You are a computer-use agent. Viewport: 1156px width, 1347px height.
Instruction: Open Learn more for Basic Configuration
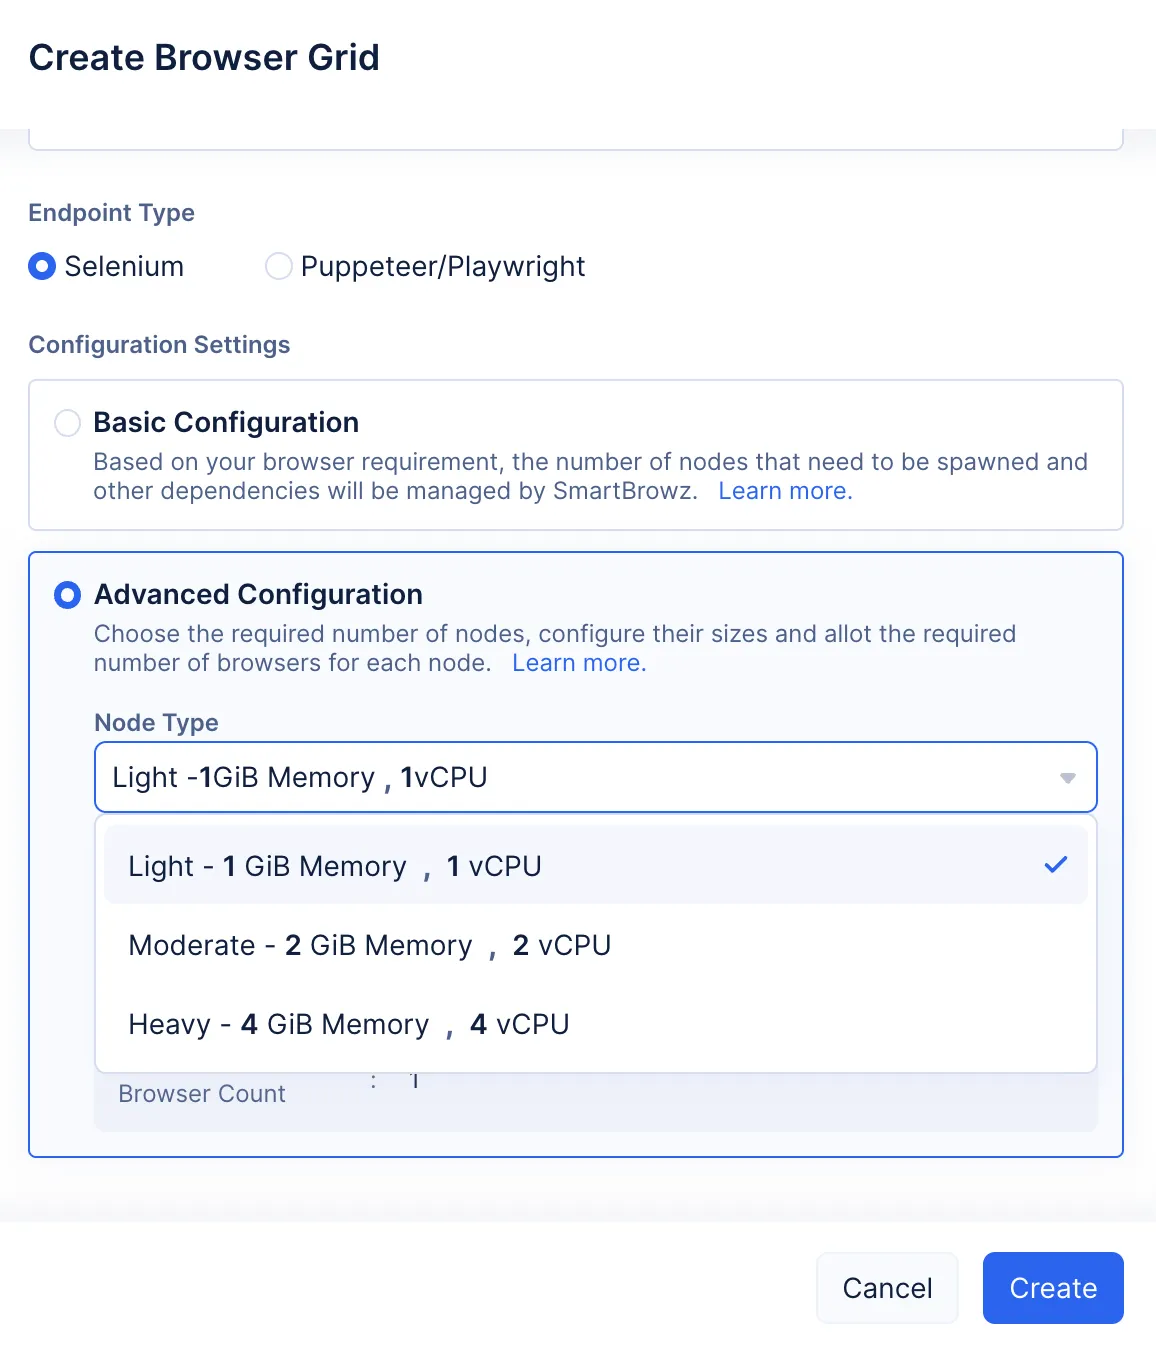click(785, 491)
